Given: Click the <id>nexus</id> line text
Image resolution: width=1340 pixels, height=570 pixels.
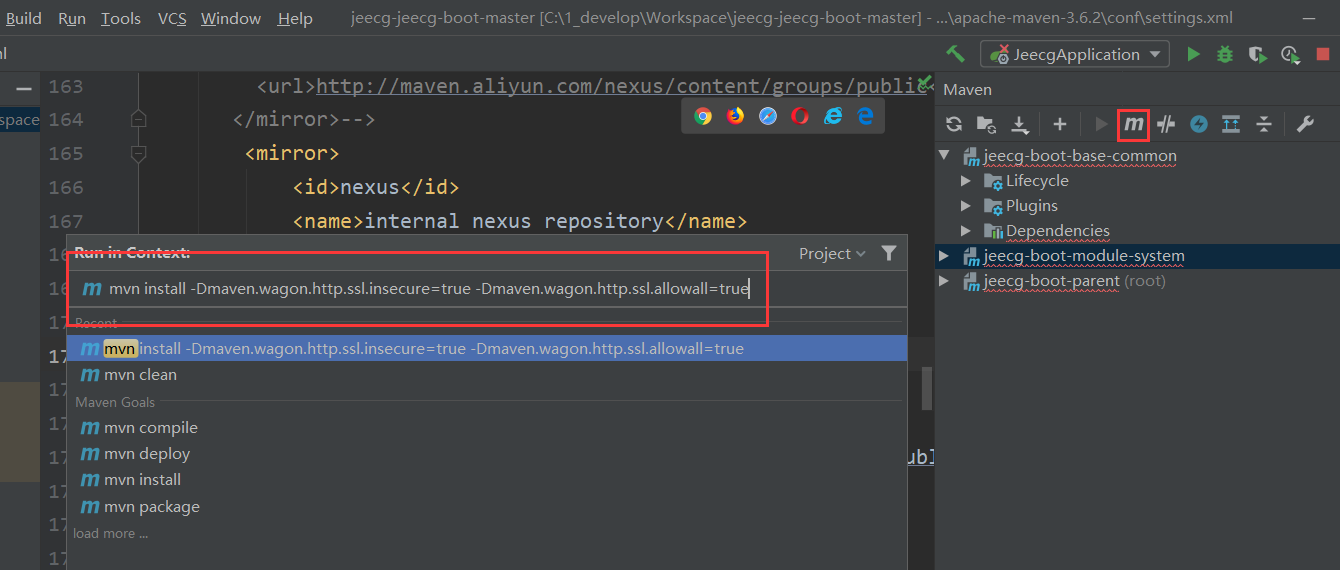Looking at the screenshot, I should pos(376,187).
